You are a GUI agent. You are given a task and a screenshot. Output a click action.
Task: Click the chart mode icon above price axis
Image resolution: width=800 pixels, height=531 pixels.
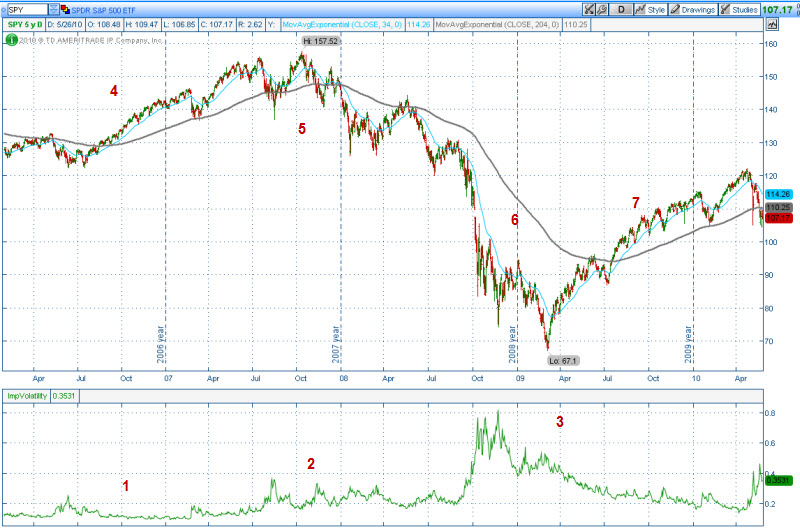coord(772,24)
